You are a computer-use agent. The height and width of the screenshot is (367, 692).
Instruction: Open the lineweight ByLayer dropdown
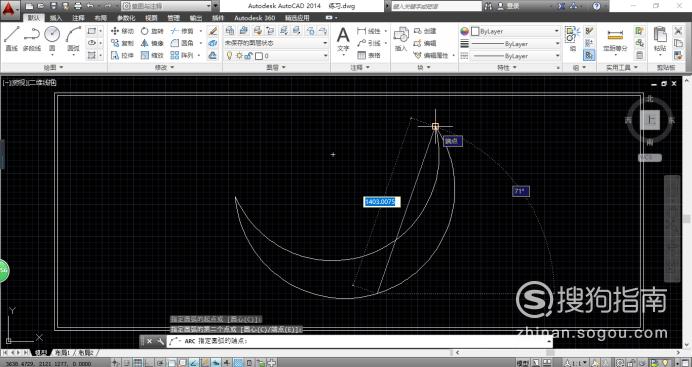tap(515, 44)
